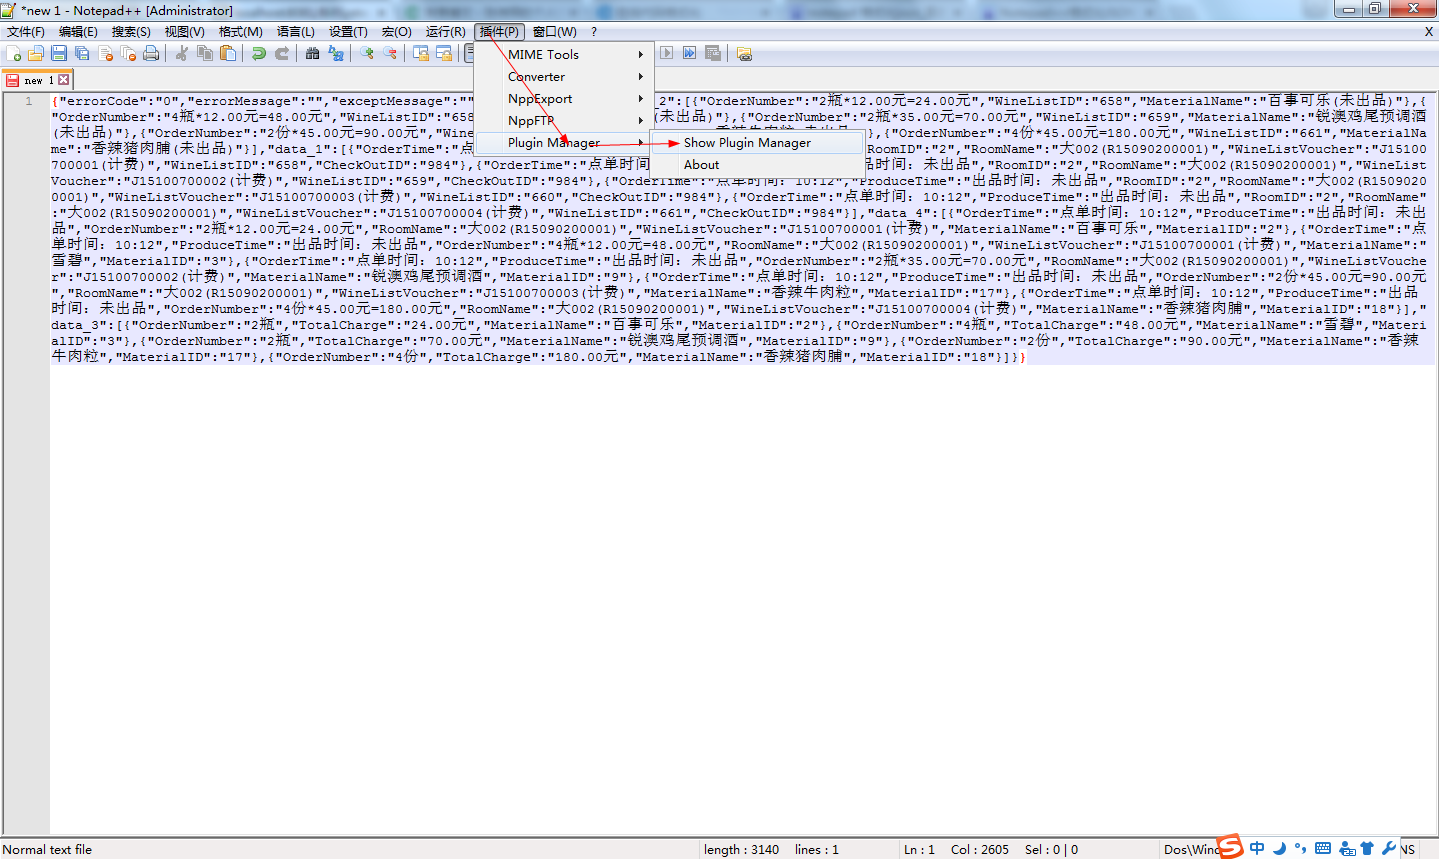Create a new file with the New toolbar icon
Viewport: 1439px width, 859px height.
click(14, 53)
